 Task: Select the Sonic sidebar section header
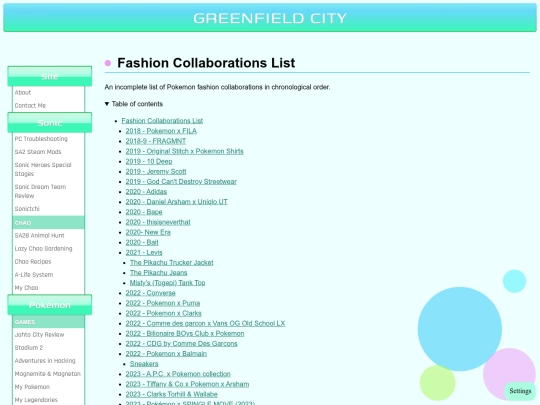(50, 123)
